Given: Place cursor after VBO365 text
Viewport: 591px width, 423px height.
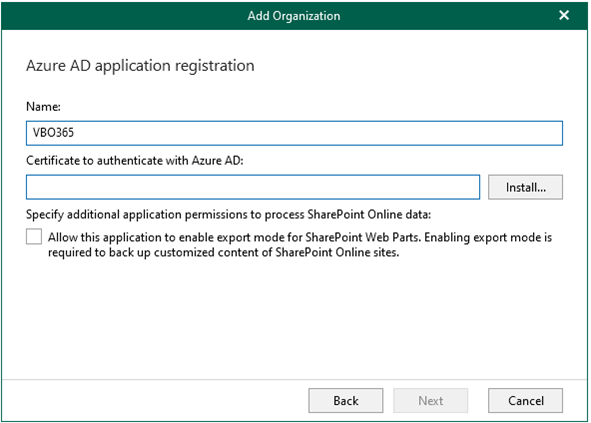Looking at the screenshot, I should 75,133.
